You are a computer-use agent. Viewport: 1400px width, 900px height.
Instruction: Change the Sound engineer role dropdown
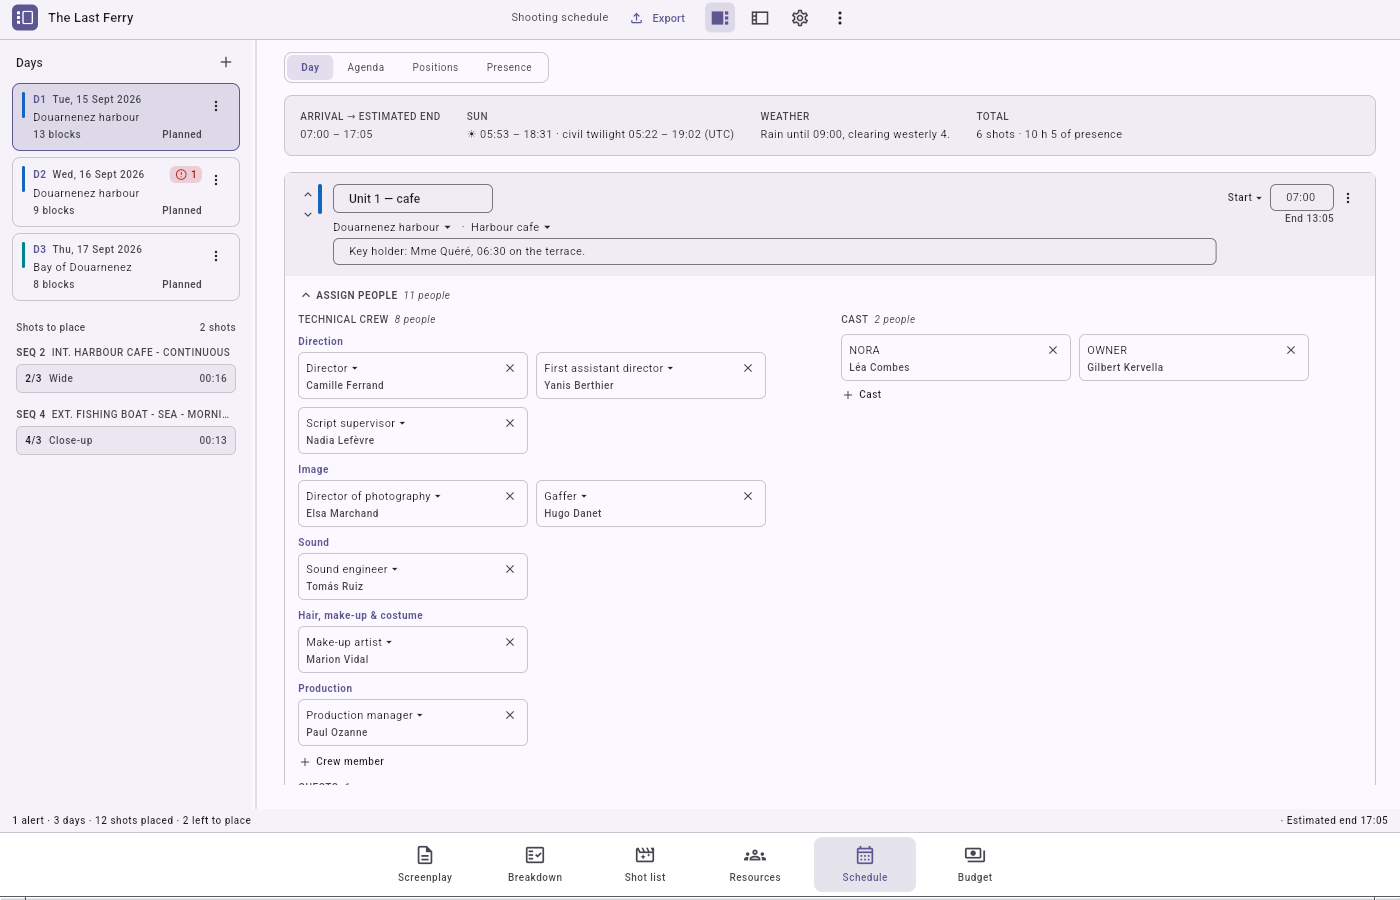[x=352, y=569]
